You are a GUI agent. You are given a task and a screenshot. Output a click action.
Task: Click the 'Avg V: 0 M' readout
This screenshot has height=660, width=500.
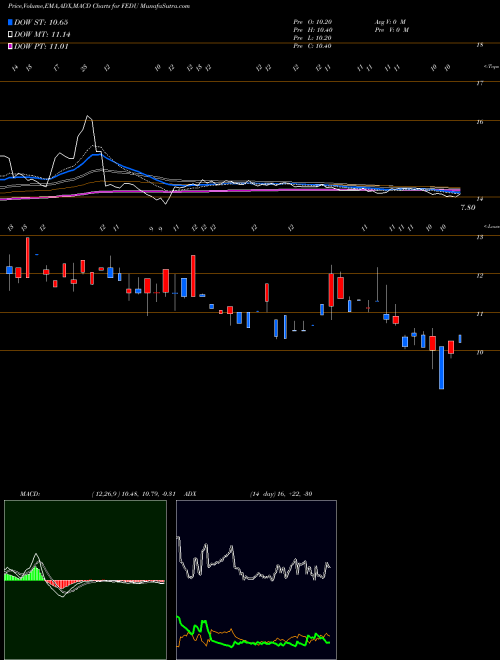pos(390,22)
